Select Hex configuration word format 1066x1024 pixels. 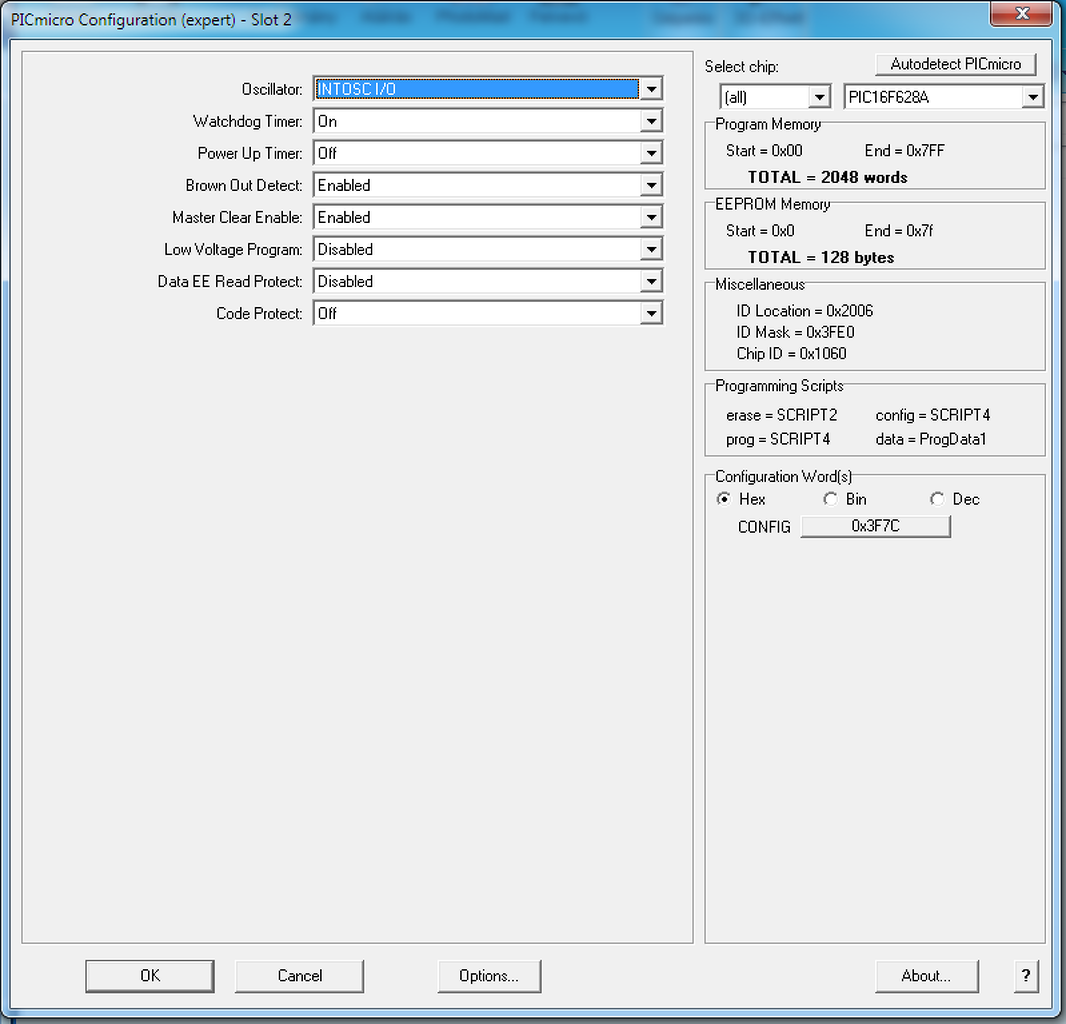click(x=741, y=499)
